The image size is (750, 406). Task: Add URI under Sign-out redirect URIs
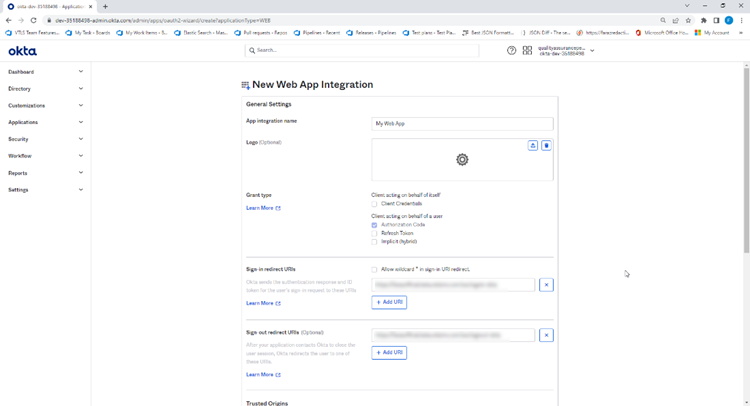[389, 352]
